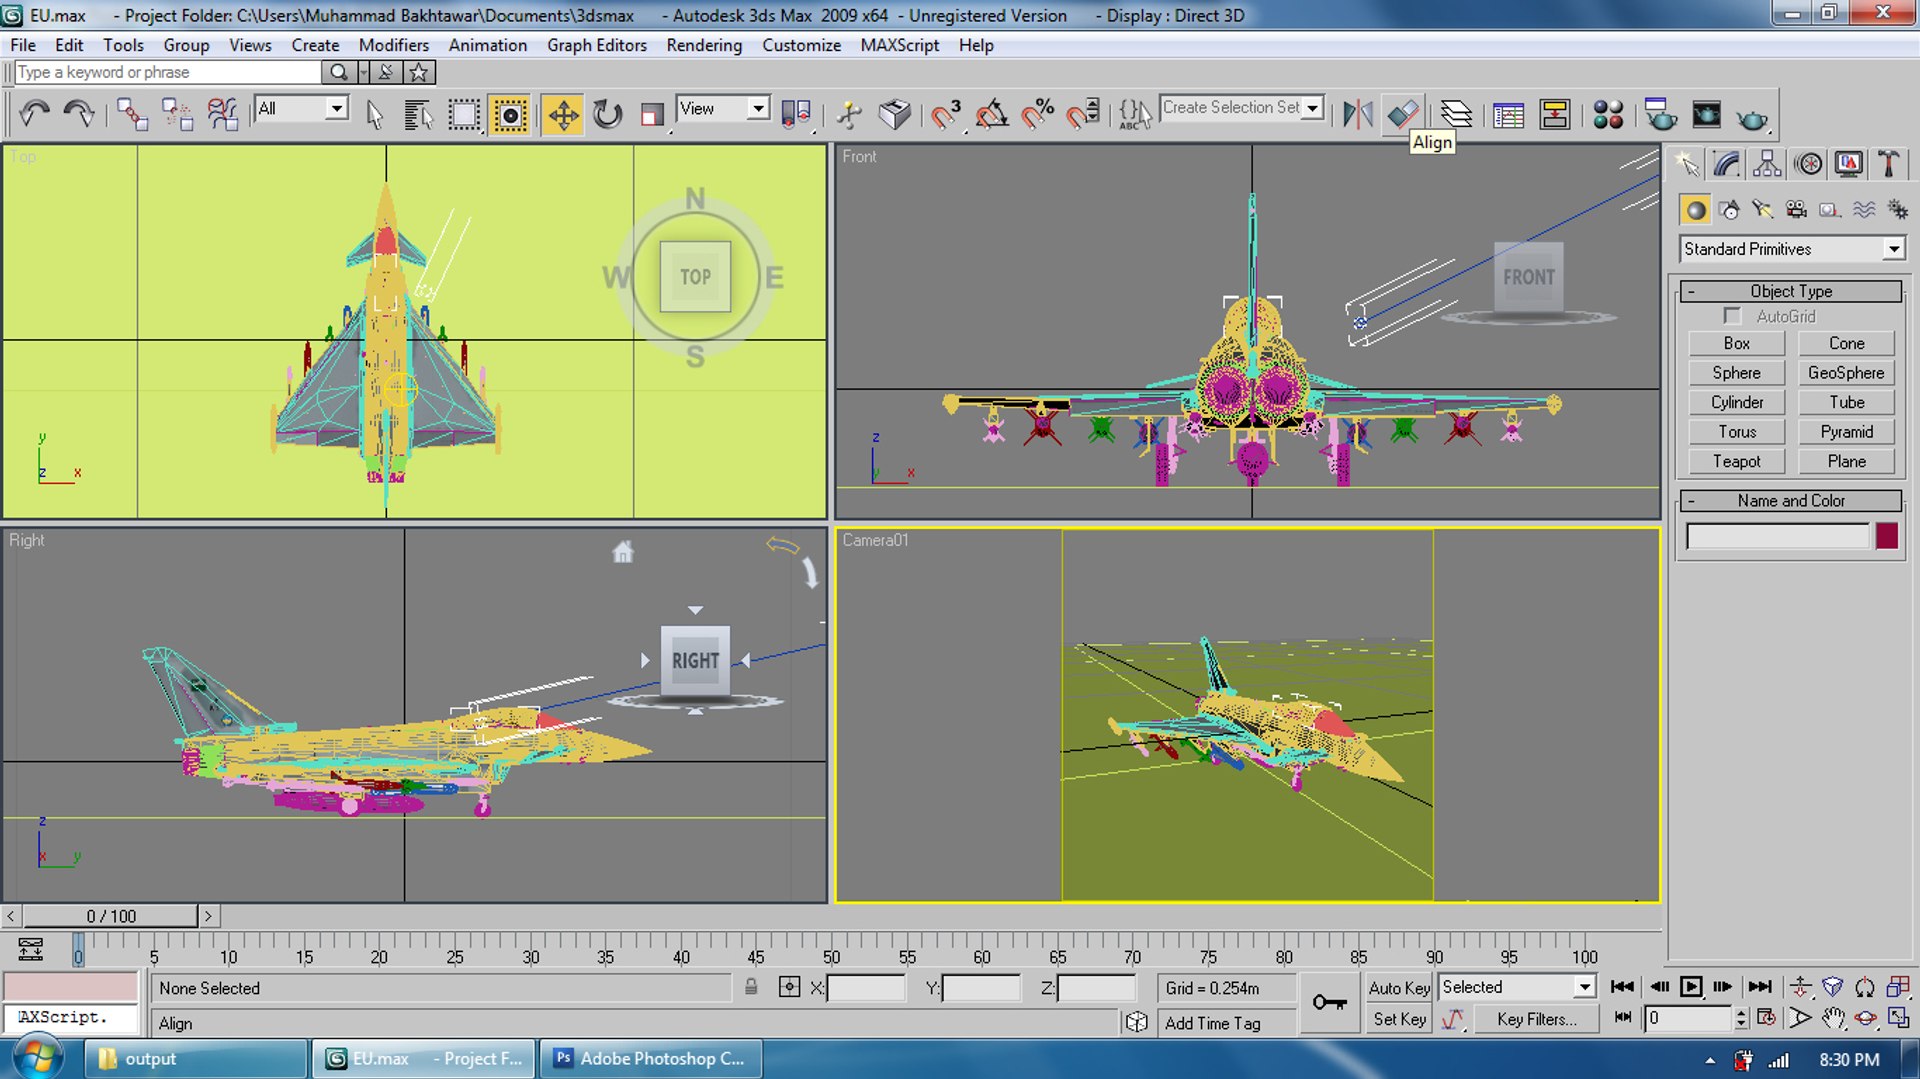Image resolution: width=1920 pixels, height=1079 pixels.
Task: Click the time slider 0 / 100 handle
Action: click(111, 916)
